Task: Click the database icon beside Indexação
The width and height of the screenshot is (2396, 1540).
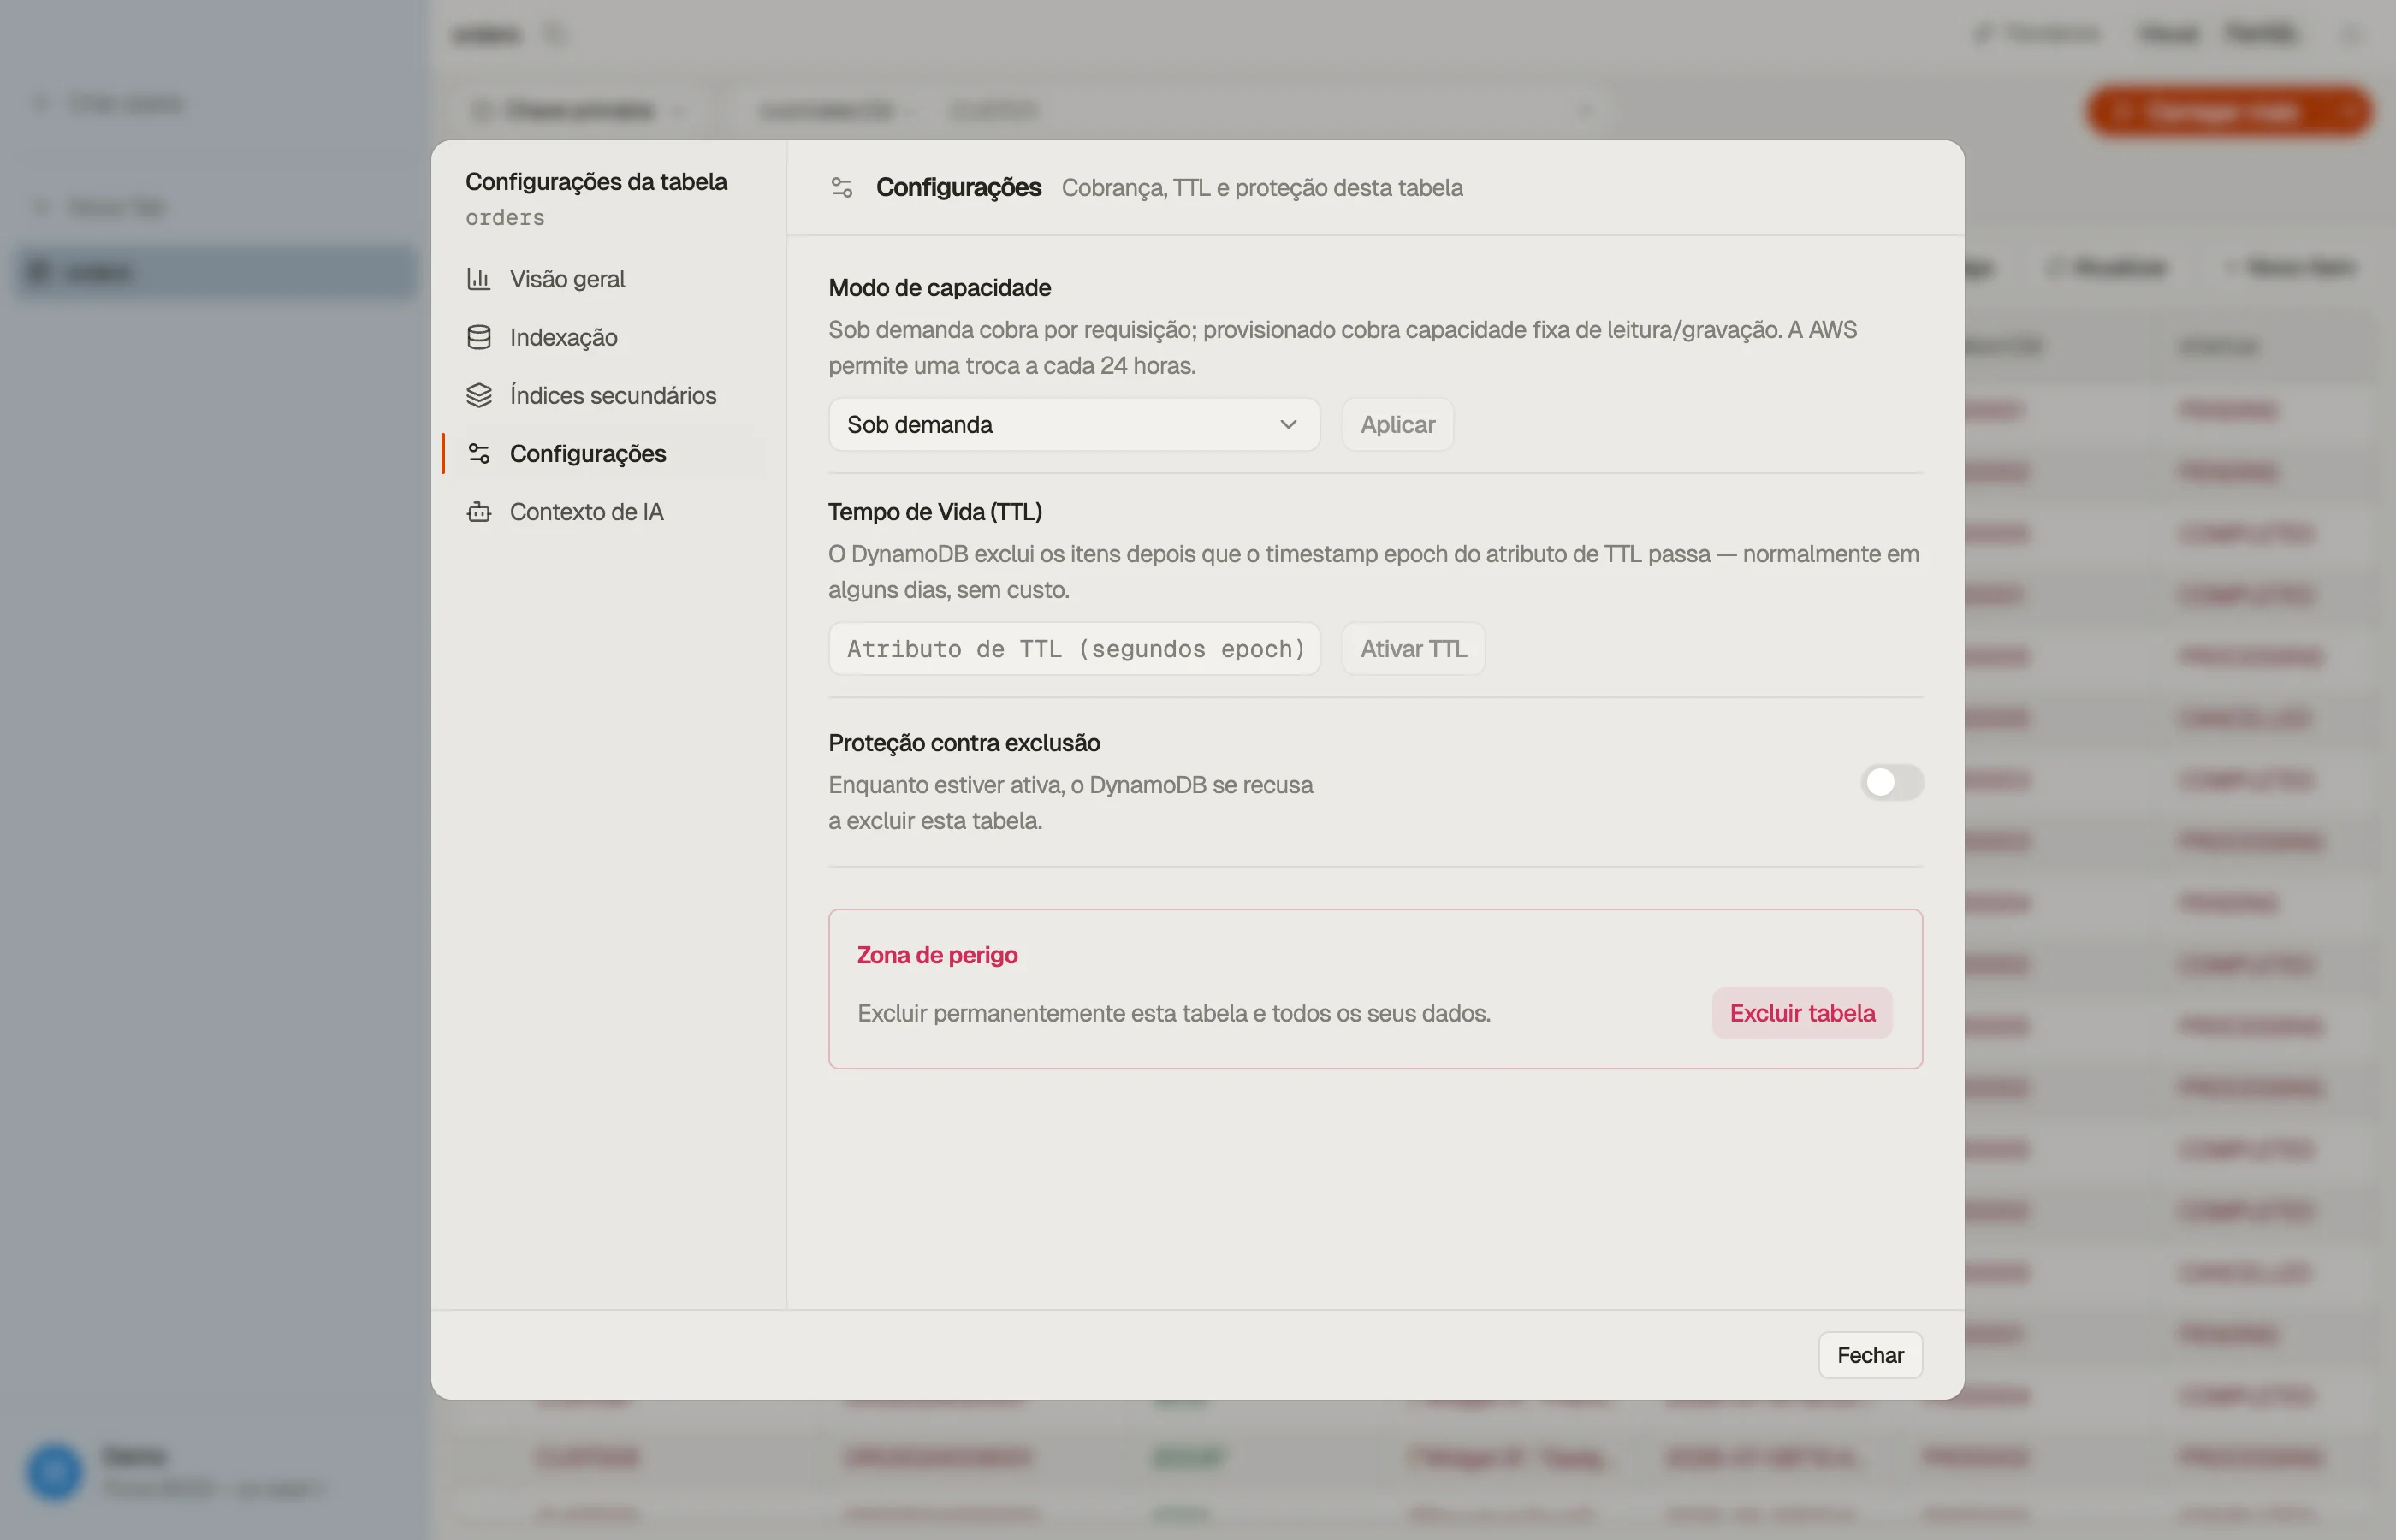Action: pyautogui.click(x=479, y=337)
